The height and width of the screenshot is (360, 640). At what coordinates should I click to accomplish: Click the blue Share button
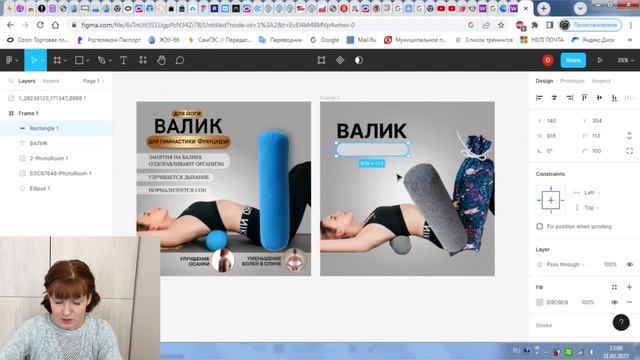[573, 60]
